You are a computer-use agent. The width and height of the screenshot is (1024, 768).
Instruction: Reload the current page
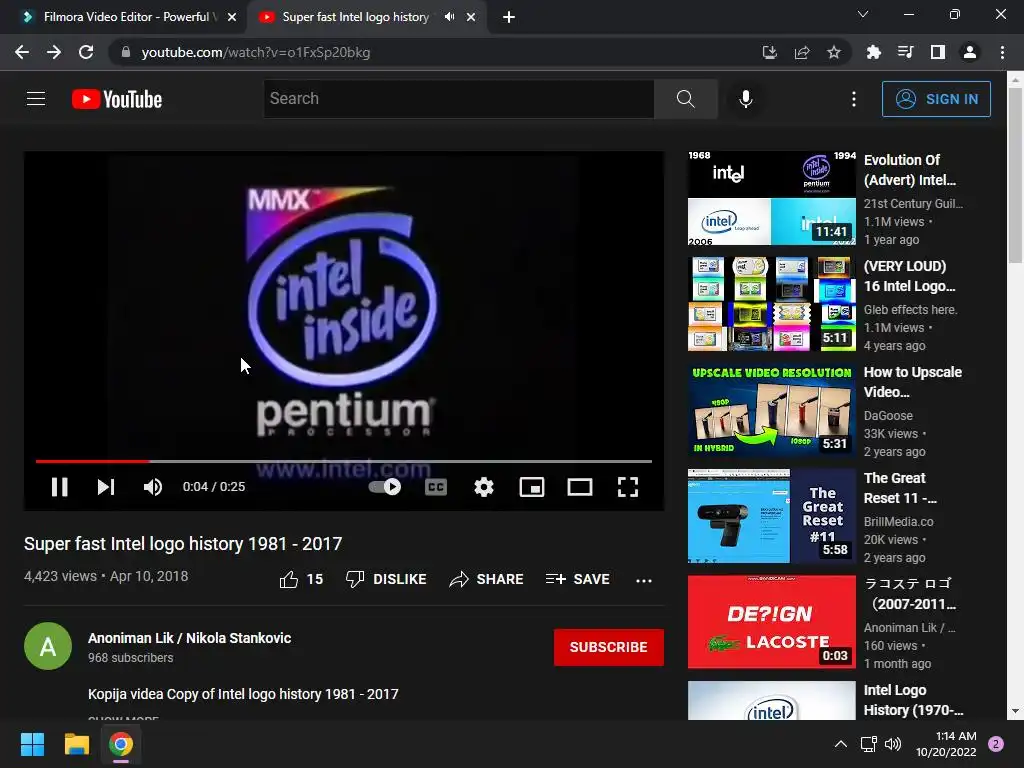tap(86, 52)
